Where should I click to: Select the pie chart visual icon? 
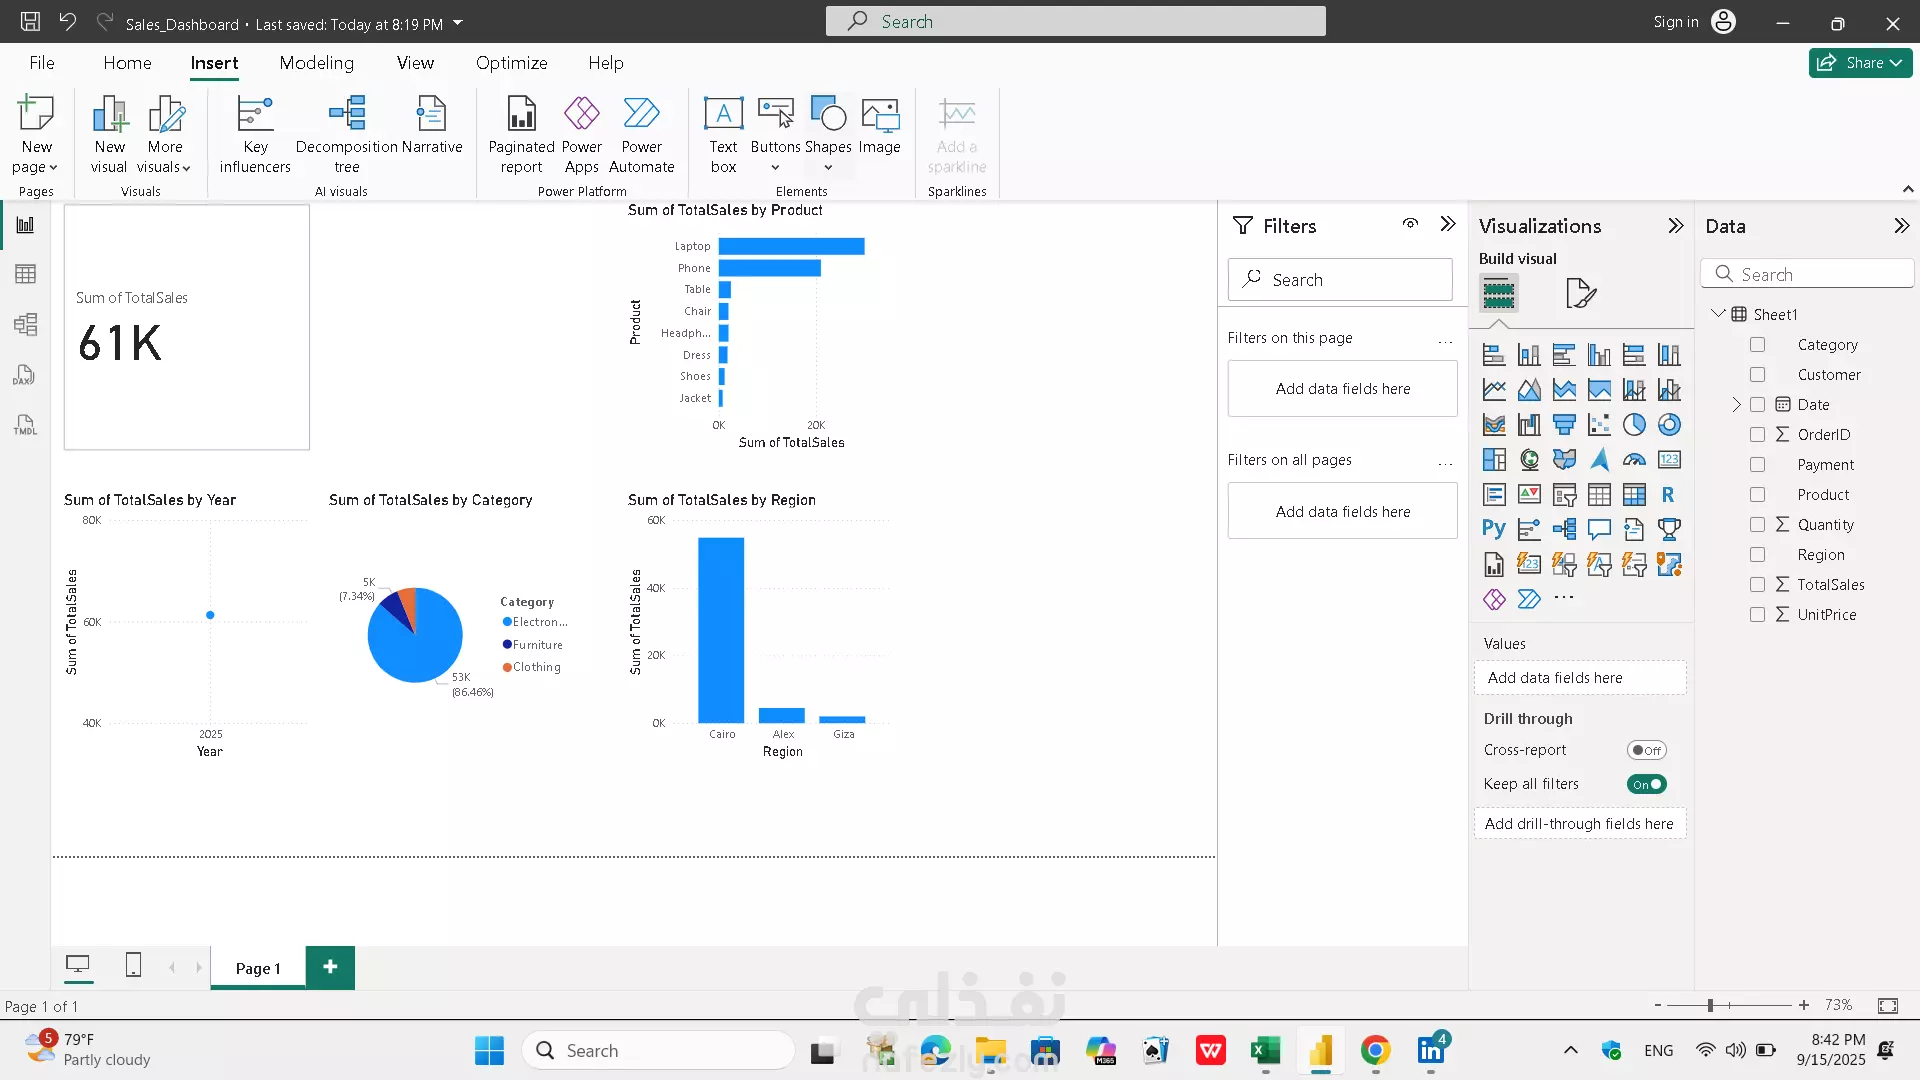click(1634, 425)
